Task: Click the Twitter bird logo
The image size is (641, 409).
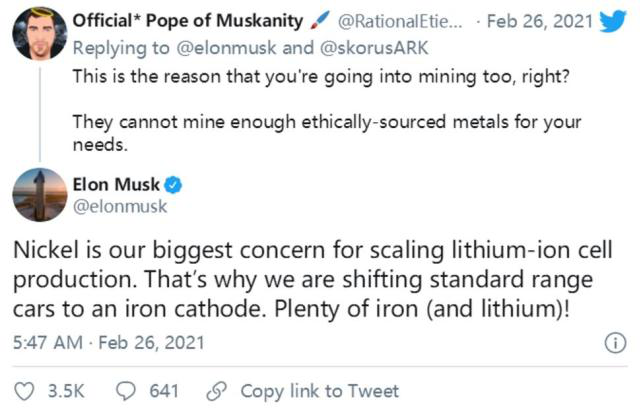Action: pos(612,20)
